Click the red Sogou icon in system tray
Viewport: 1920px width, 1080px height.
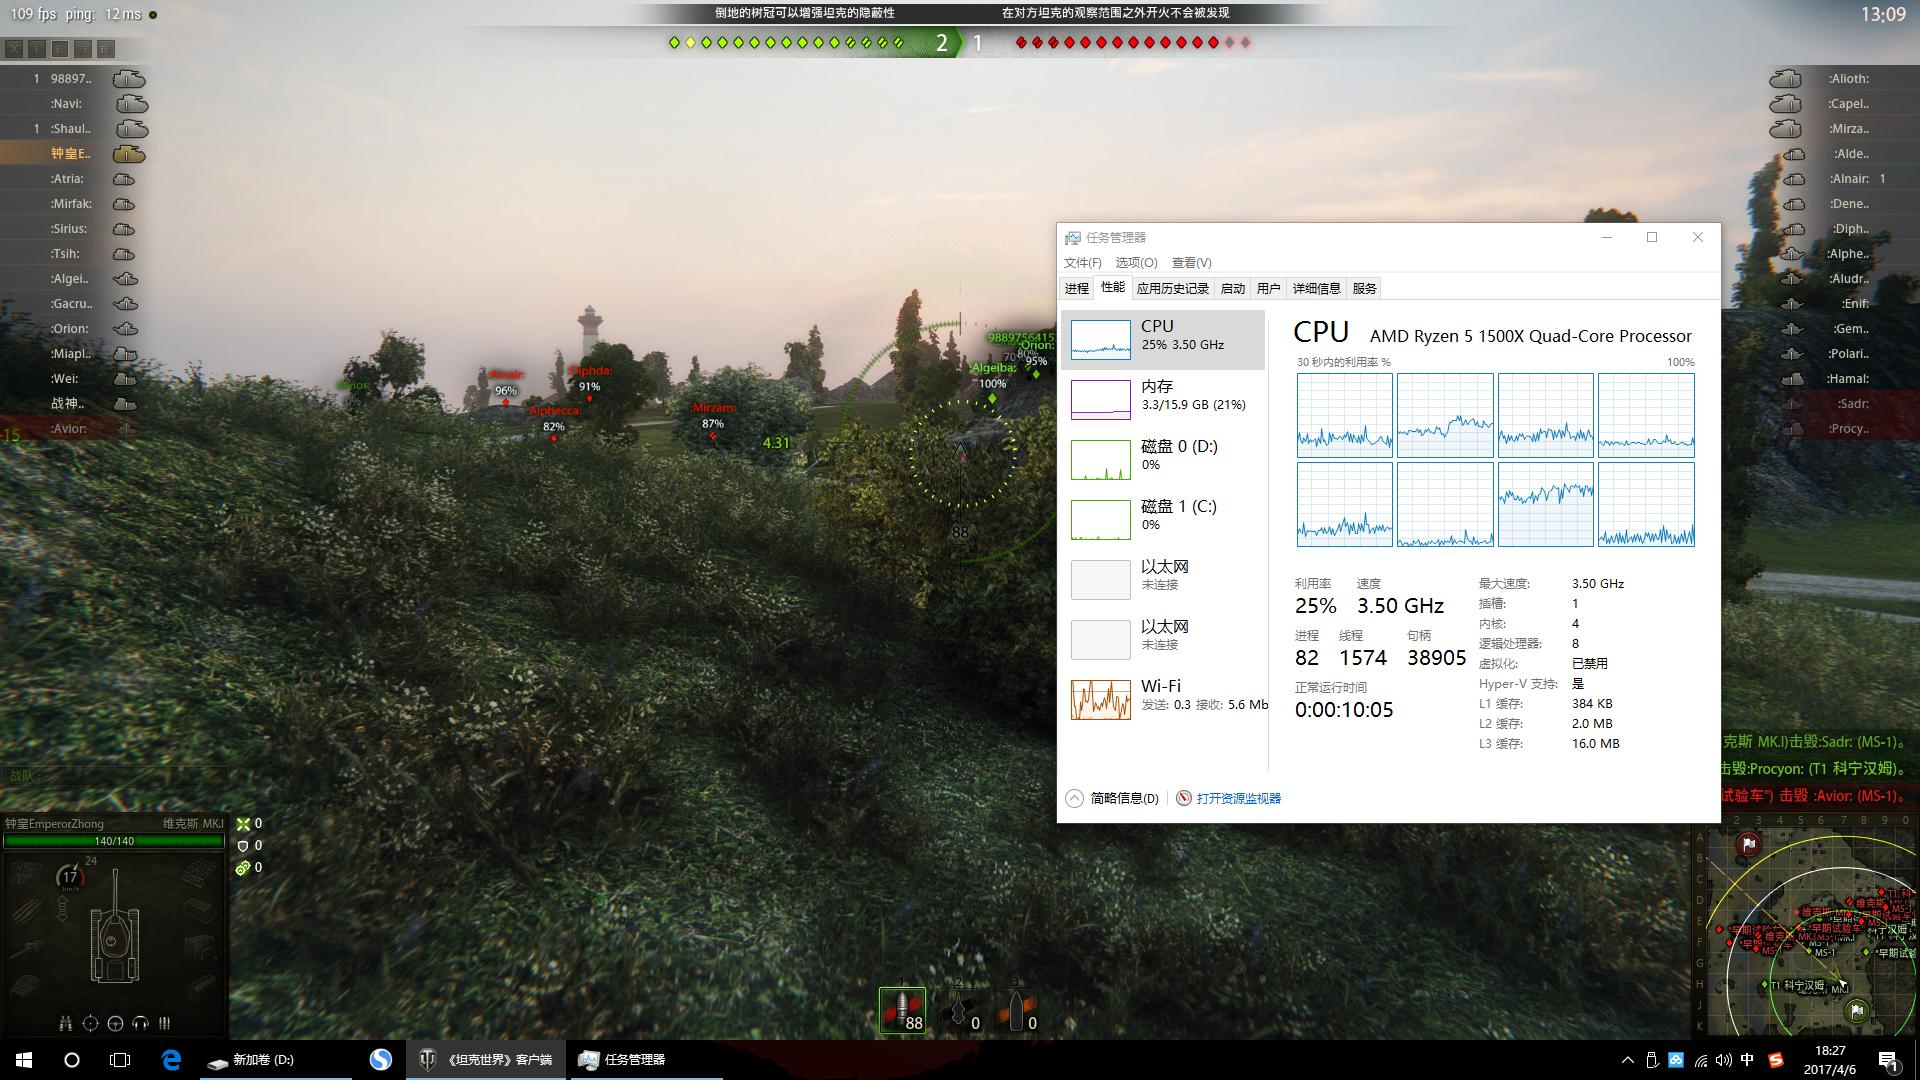[x=1776, y=1060]
